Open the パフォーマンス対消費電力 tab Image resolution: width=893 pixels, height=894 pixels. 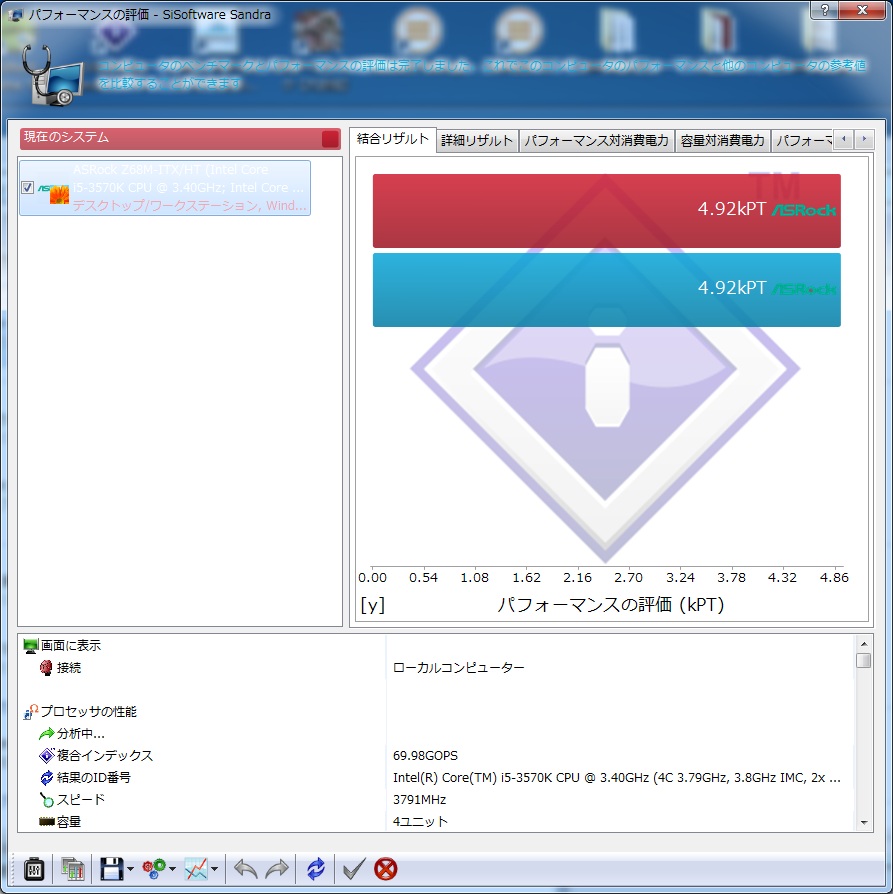pyautogui.click(x=596, y=140)
